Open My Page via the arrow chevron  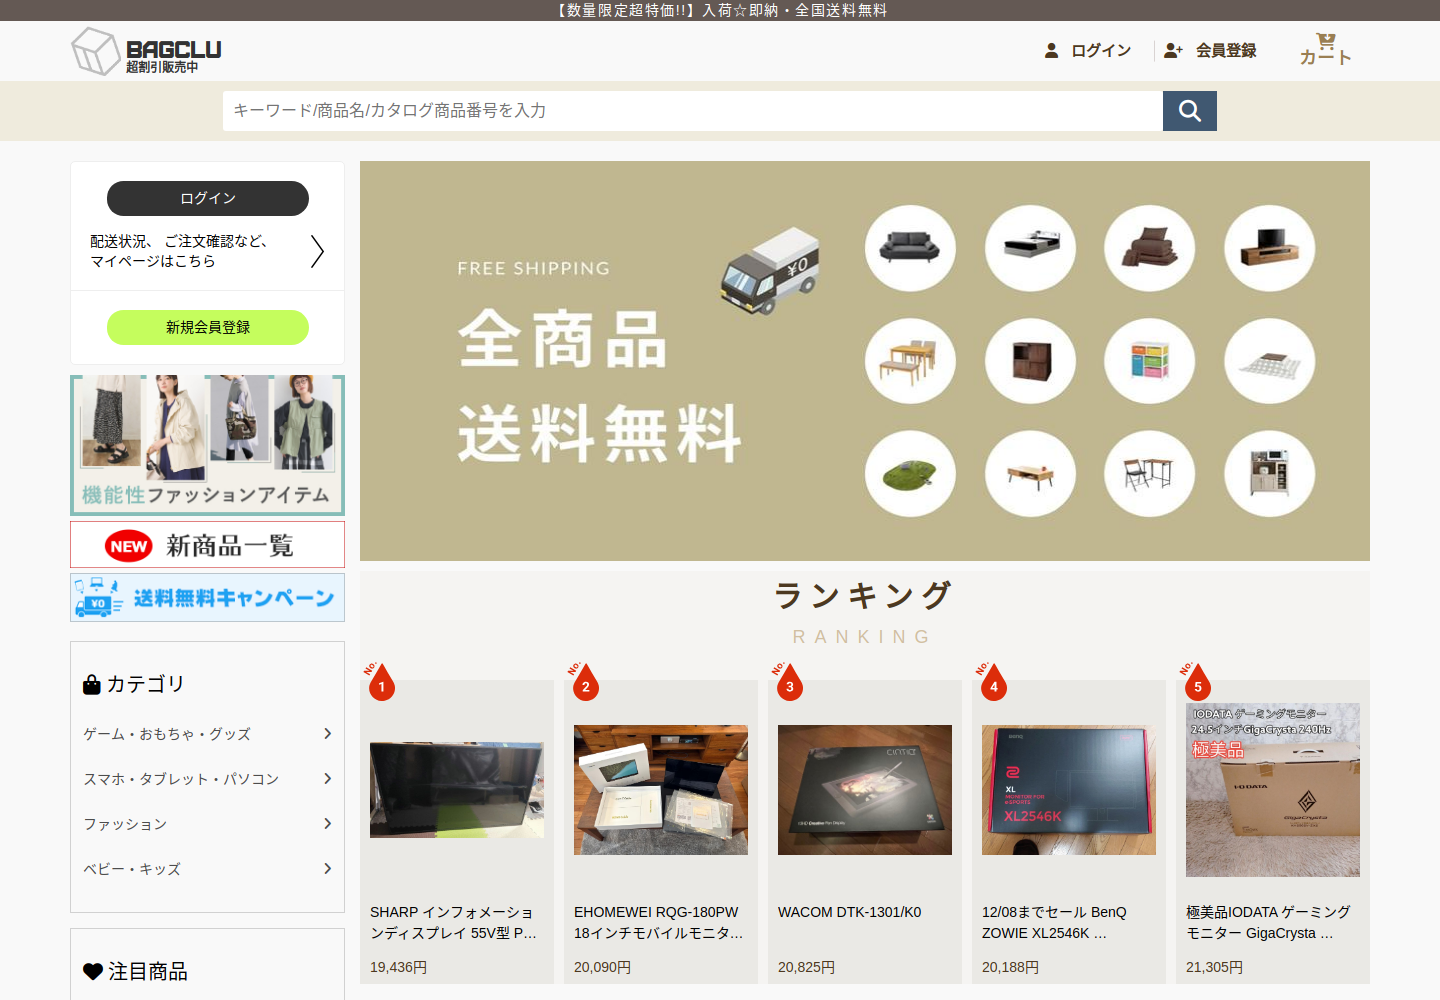[317, 251]
